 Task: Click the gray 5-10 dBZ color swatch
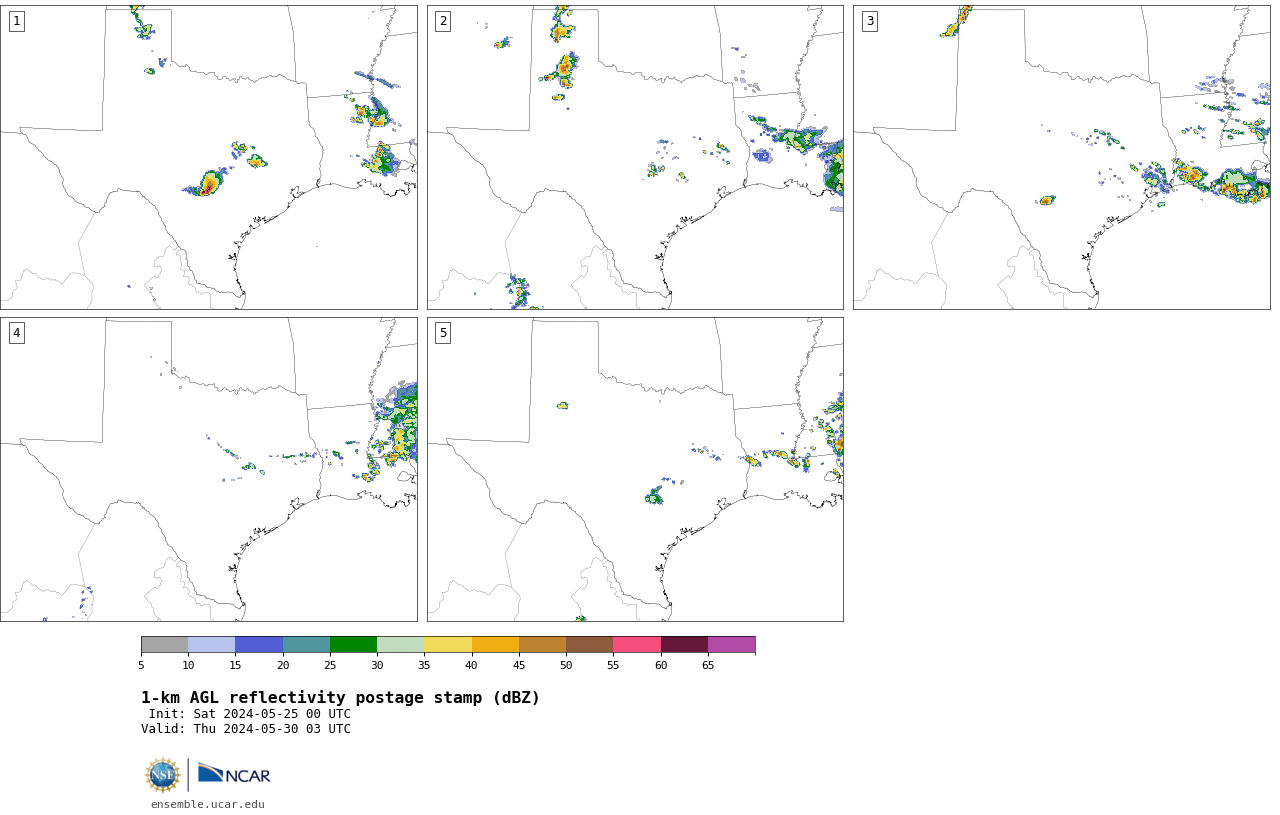tap(164, 644)
